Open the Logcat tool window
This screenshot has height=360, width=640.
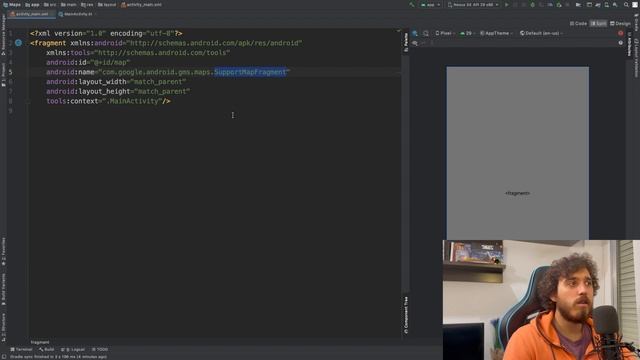[73, 349]
